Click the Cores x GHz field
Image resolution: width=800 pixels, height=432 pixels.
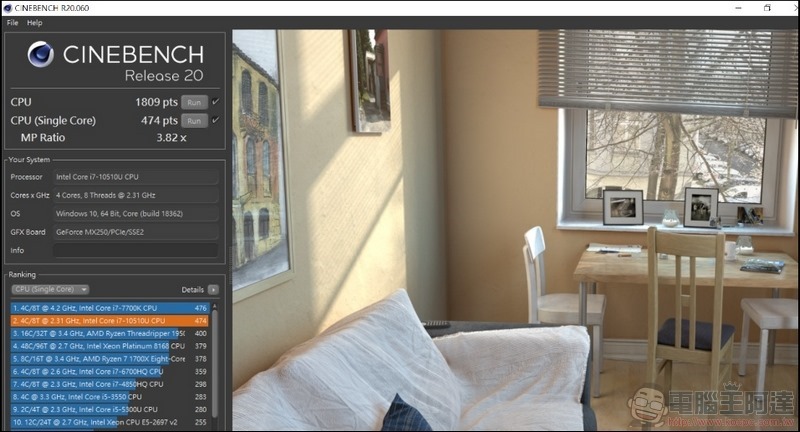coord(136,195)
